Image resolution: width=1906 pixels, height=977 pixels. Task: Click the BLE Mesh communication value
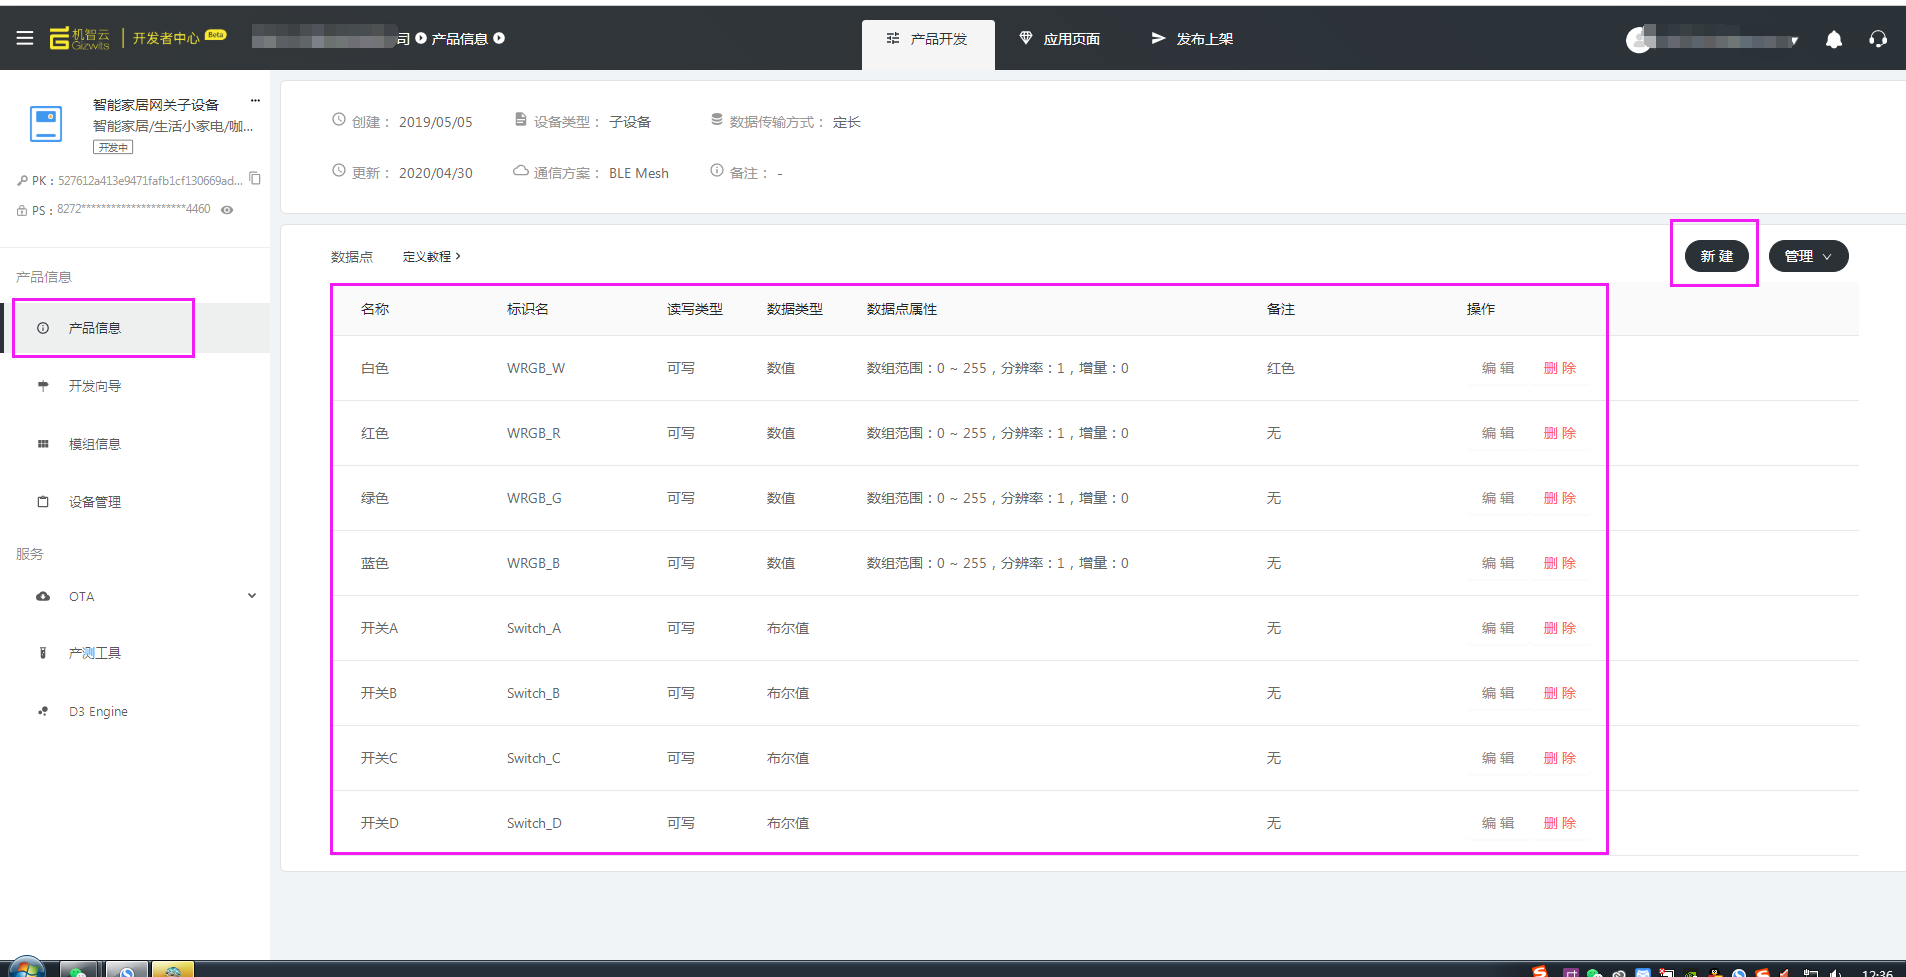point(639,173)
